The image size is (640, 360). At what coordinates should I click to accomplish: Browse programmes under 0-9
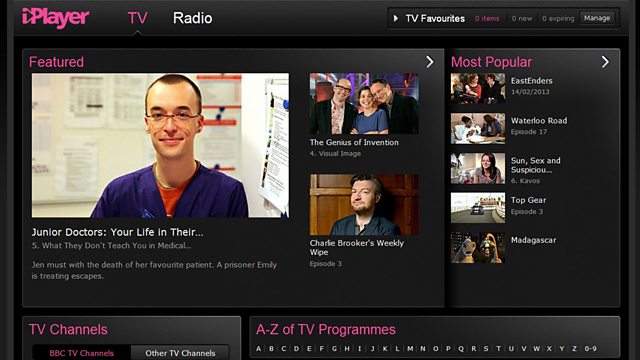click(x=590, y=349)
